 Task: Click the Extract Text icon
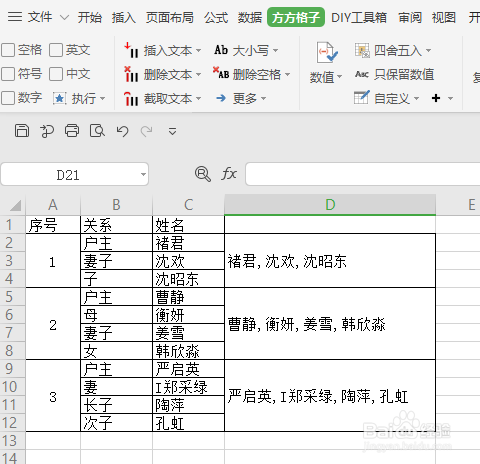131,99
